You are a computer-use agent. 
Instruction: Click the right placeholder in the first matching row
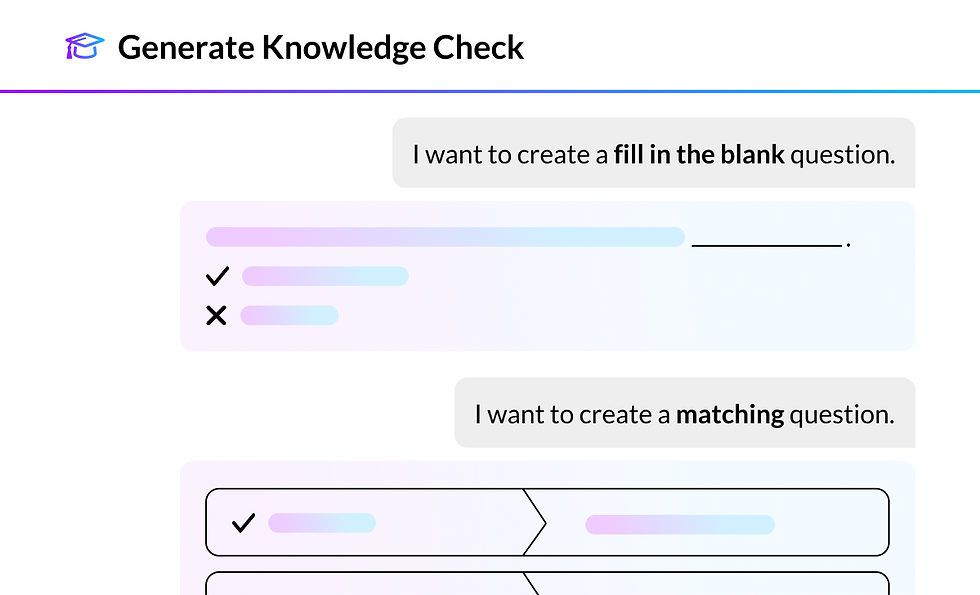(680, 524)
